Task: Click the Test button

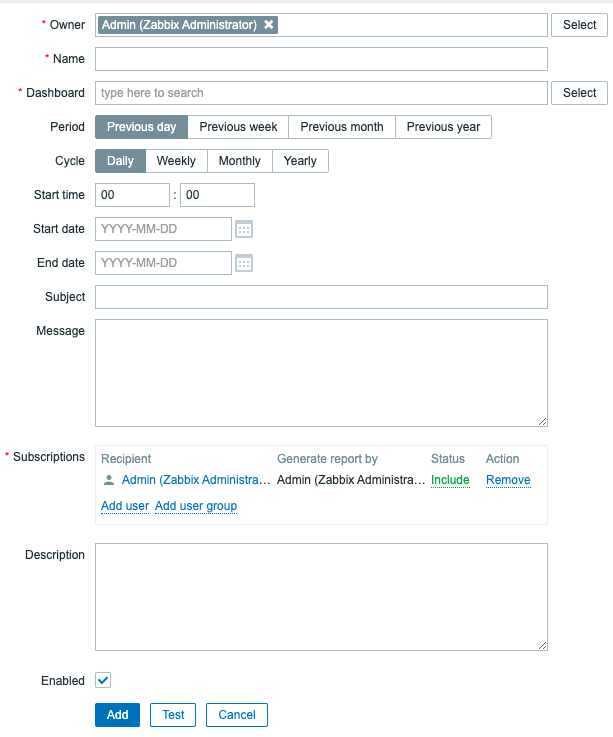Action: tap(173, 715)
